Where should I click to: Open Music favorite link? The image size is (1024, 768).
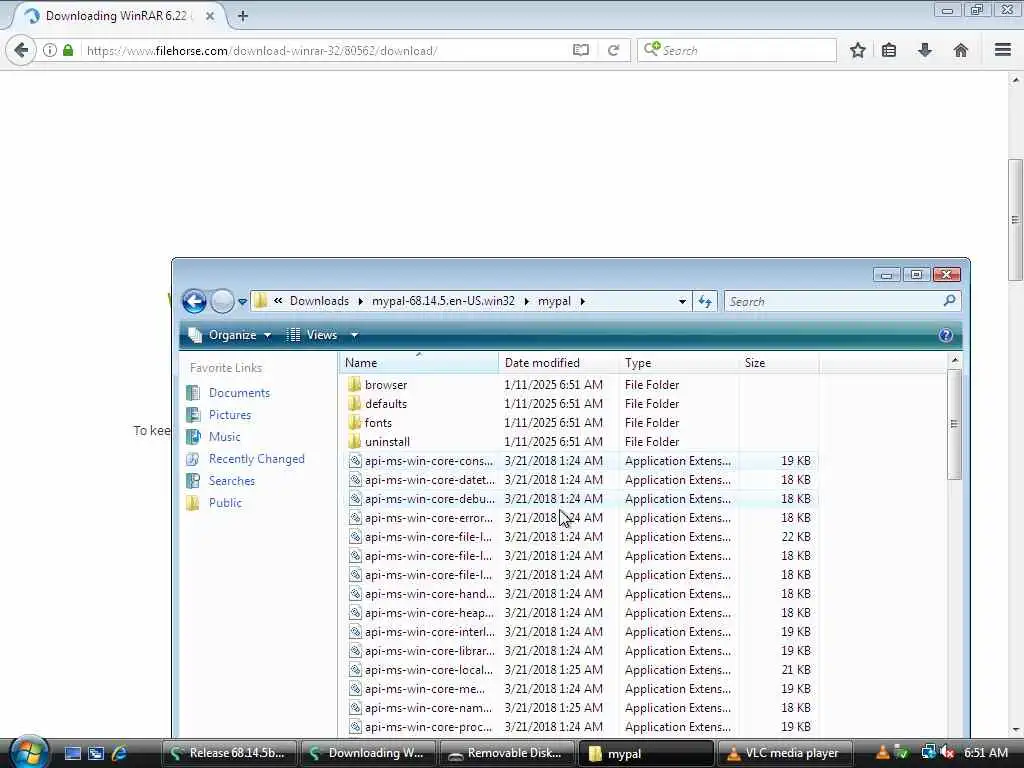click(224, 437)
